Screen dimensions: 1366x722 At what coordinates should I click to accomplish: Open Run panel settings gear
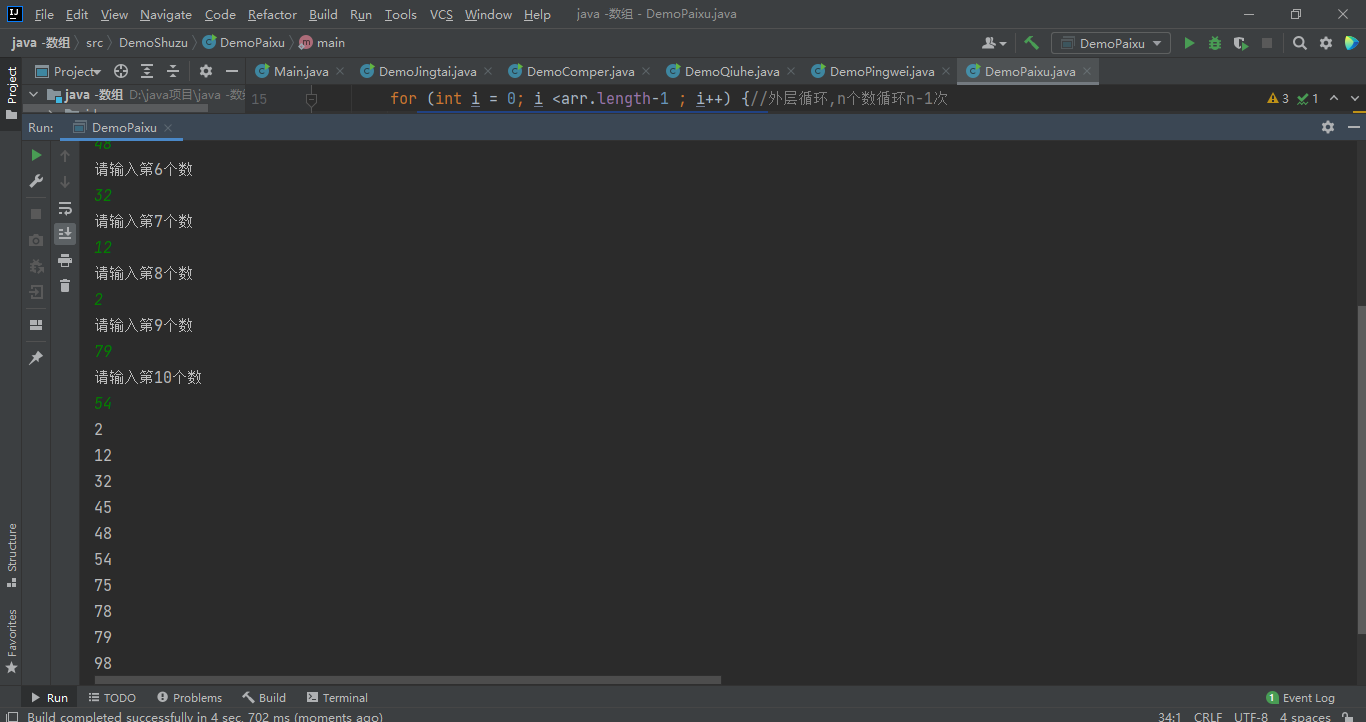tap(1328, 127)
